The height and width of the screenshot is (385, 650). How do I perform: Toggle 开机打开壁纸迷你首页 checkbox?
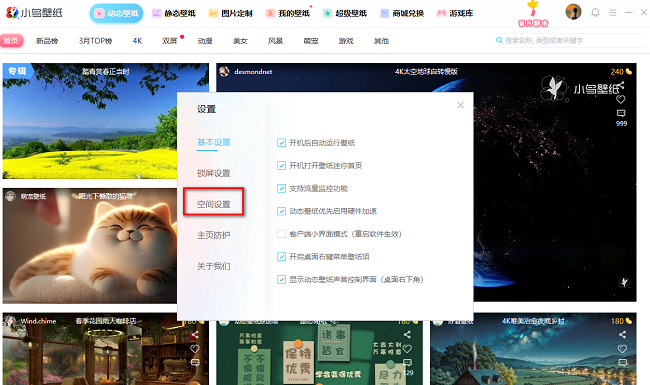tap(281, 166)
